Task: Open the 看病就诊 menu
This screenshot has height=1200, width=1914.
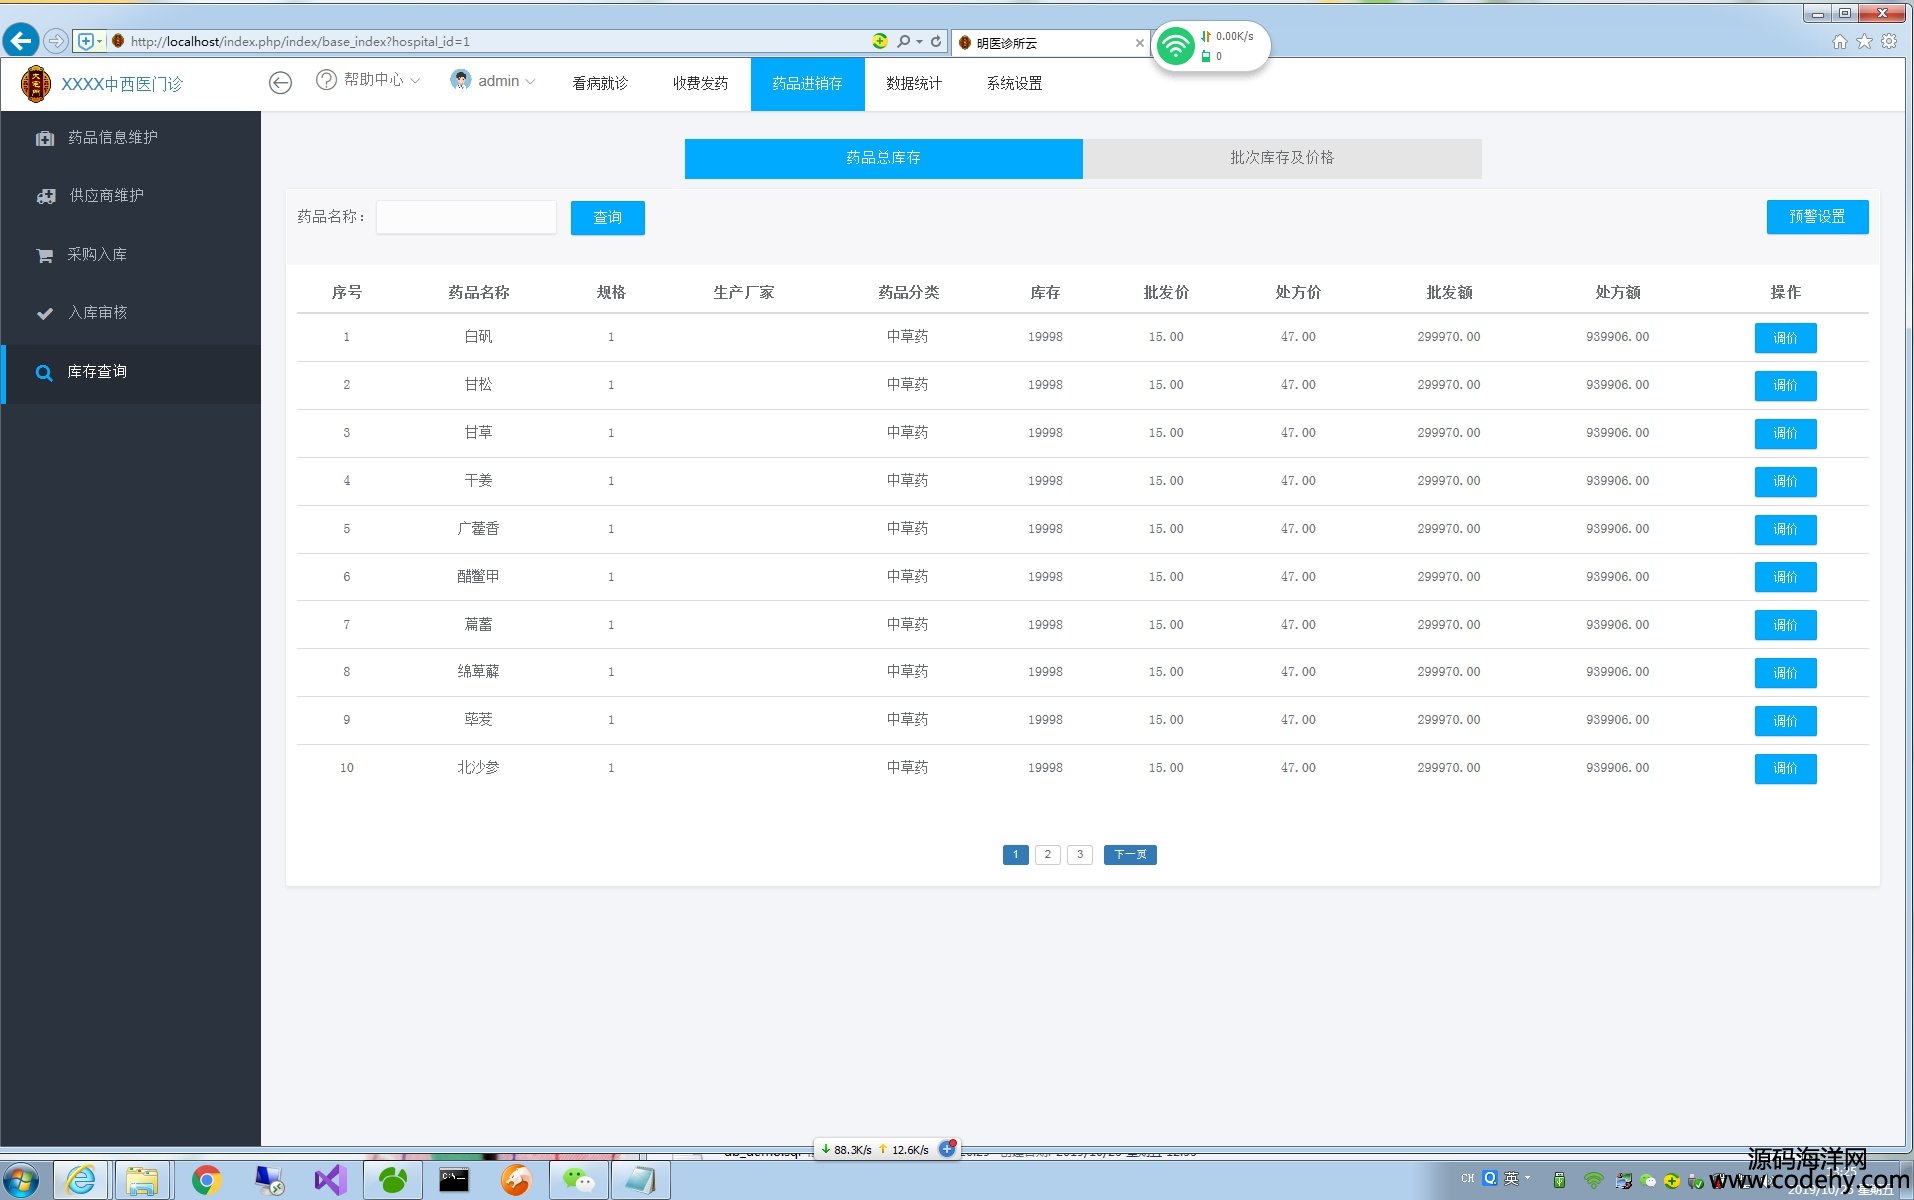Action: 600,83
